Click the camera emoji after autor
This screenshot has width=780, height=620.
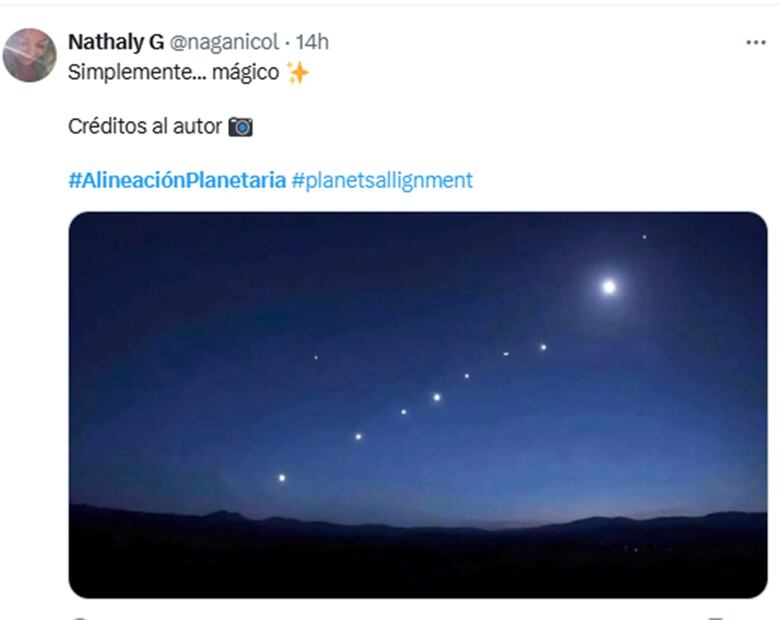(x=240, y=127)
